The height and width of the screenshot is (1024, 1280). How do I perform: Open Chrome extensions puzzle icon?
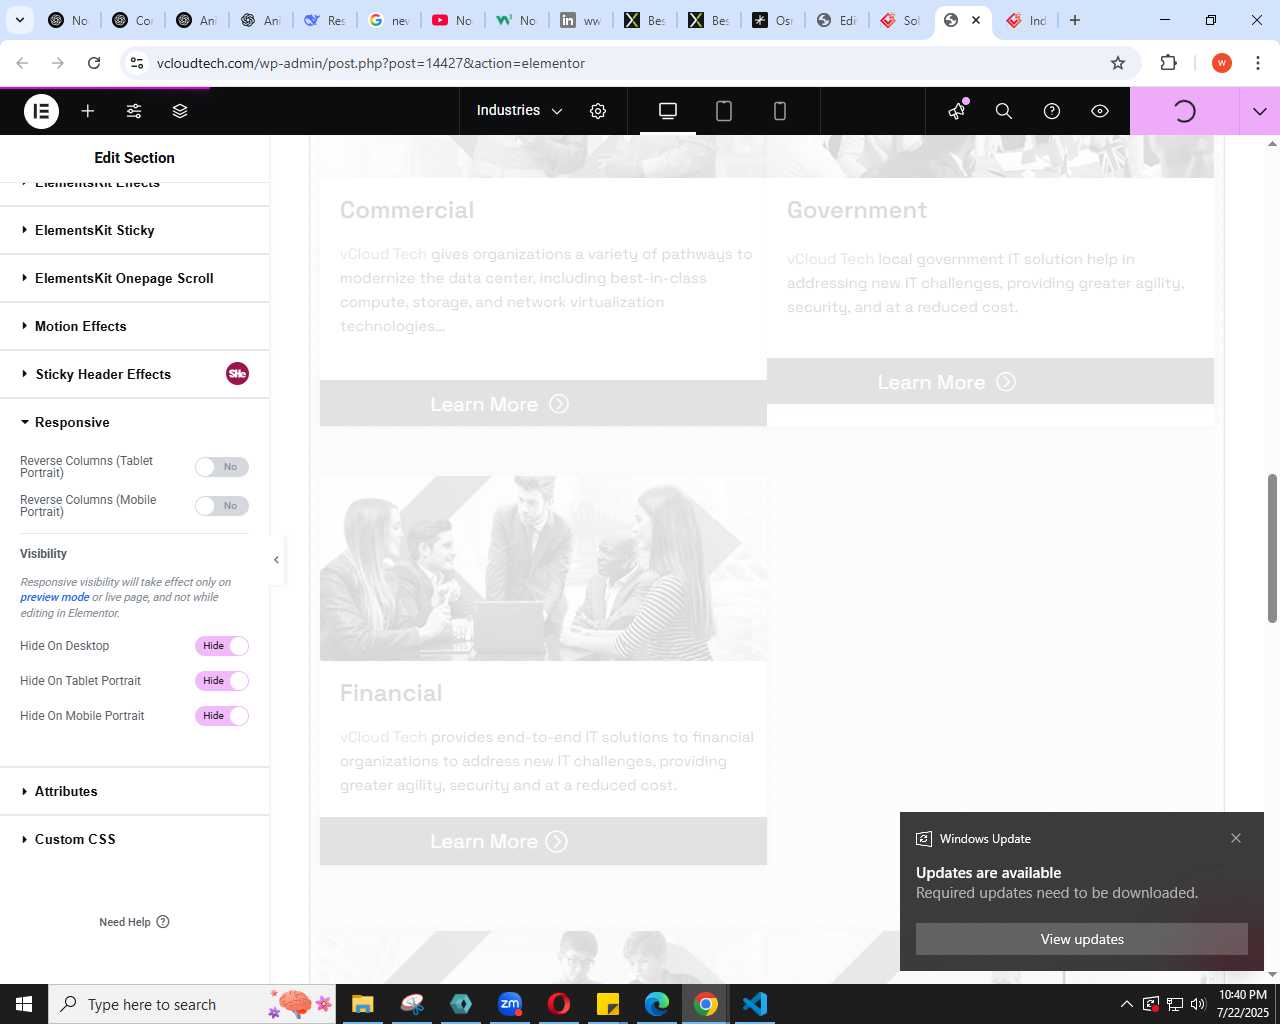pos(1168,63)
